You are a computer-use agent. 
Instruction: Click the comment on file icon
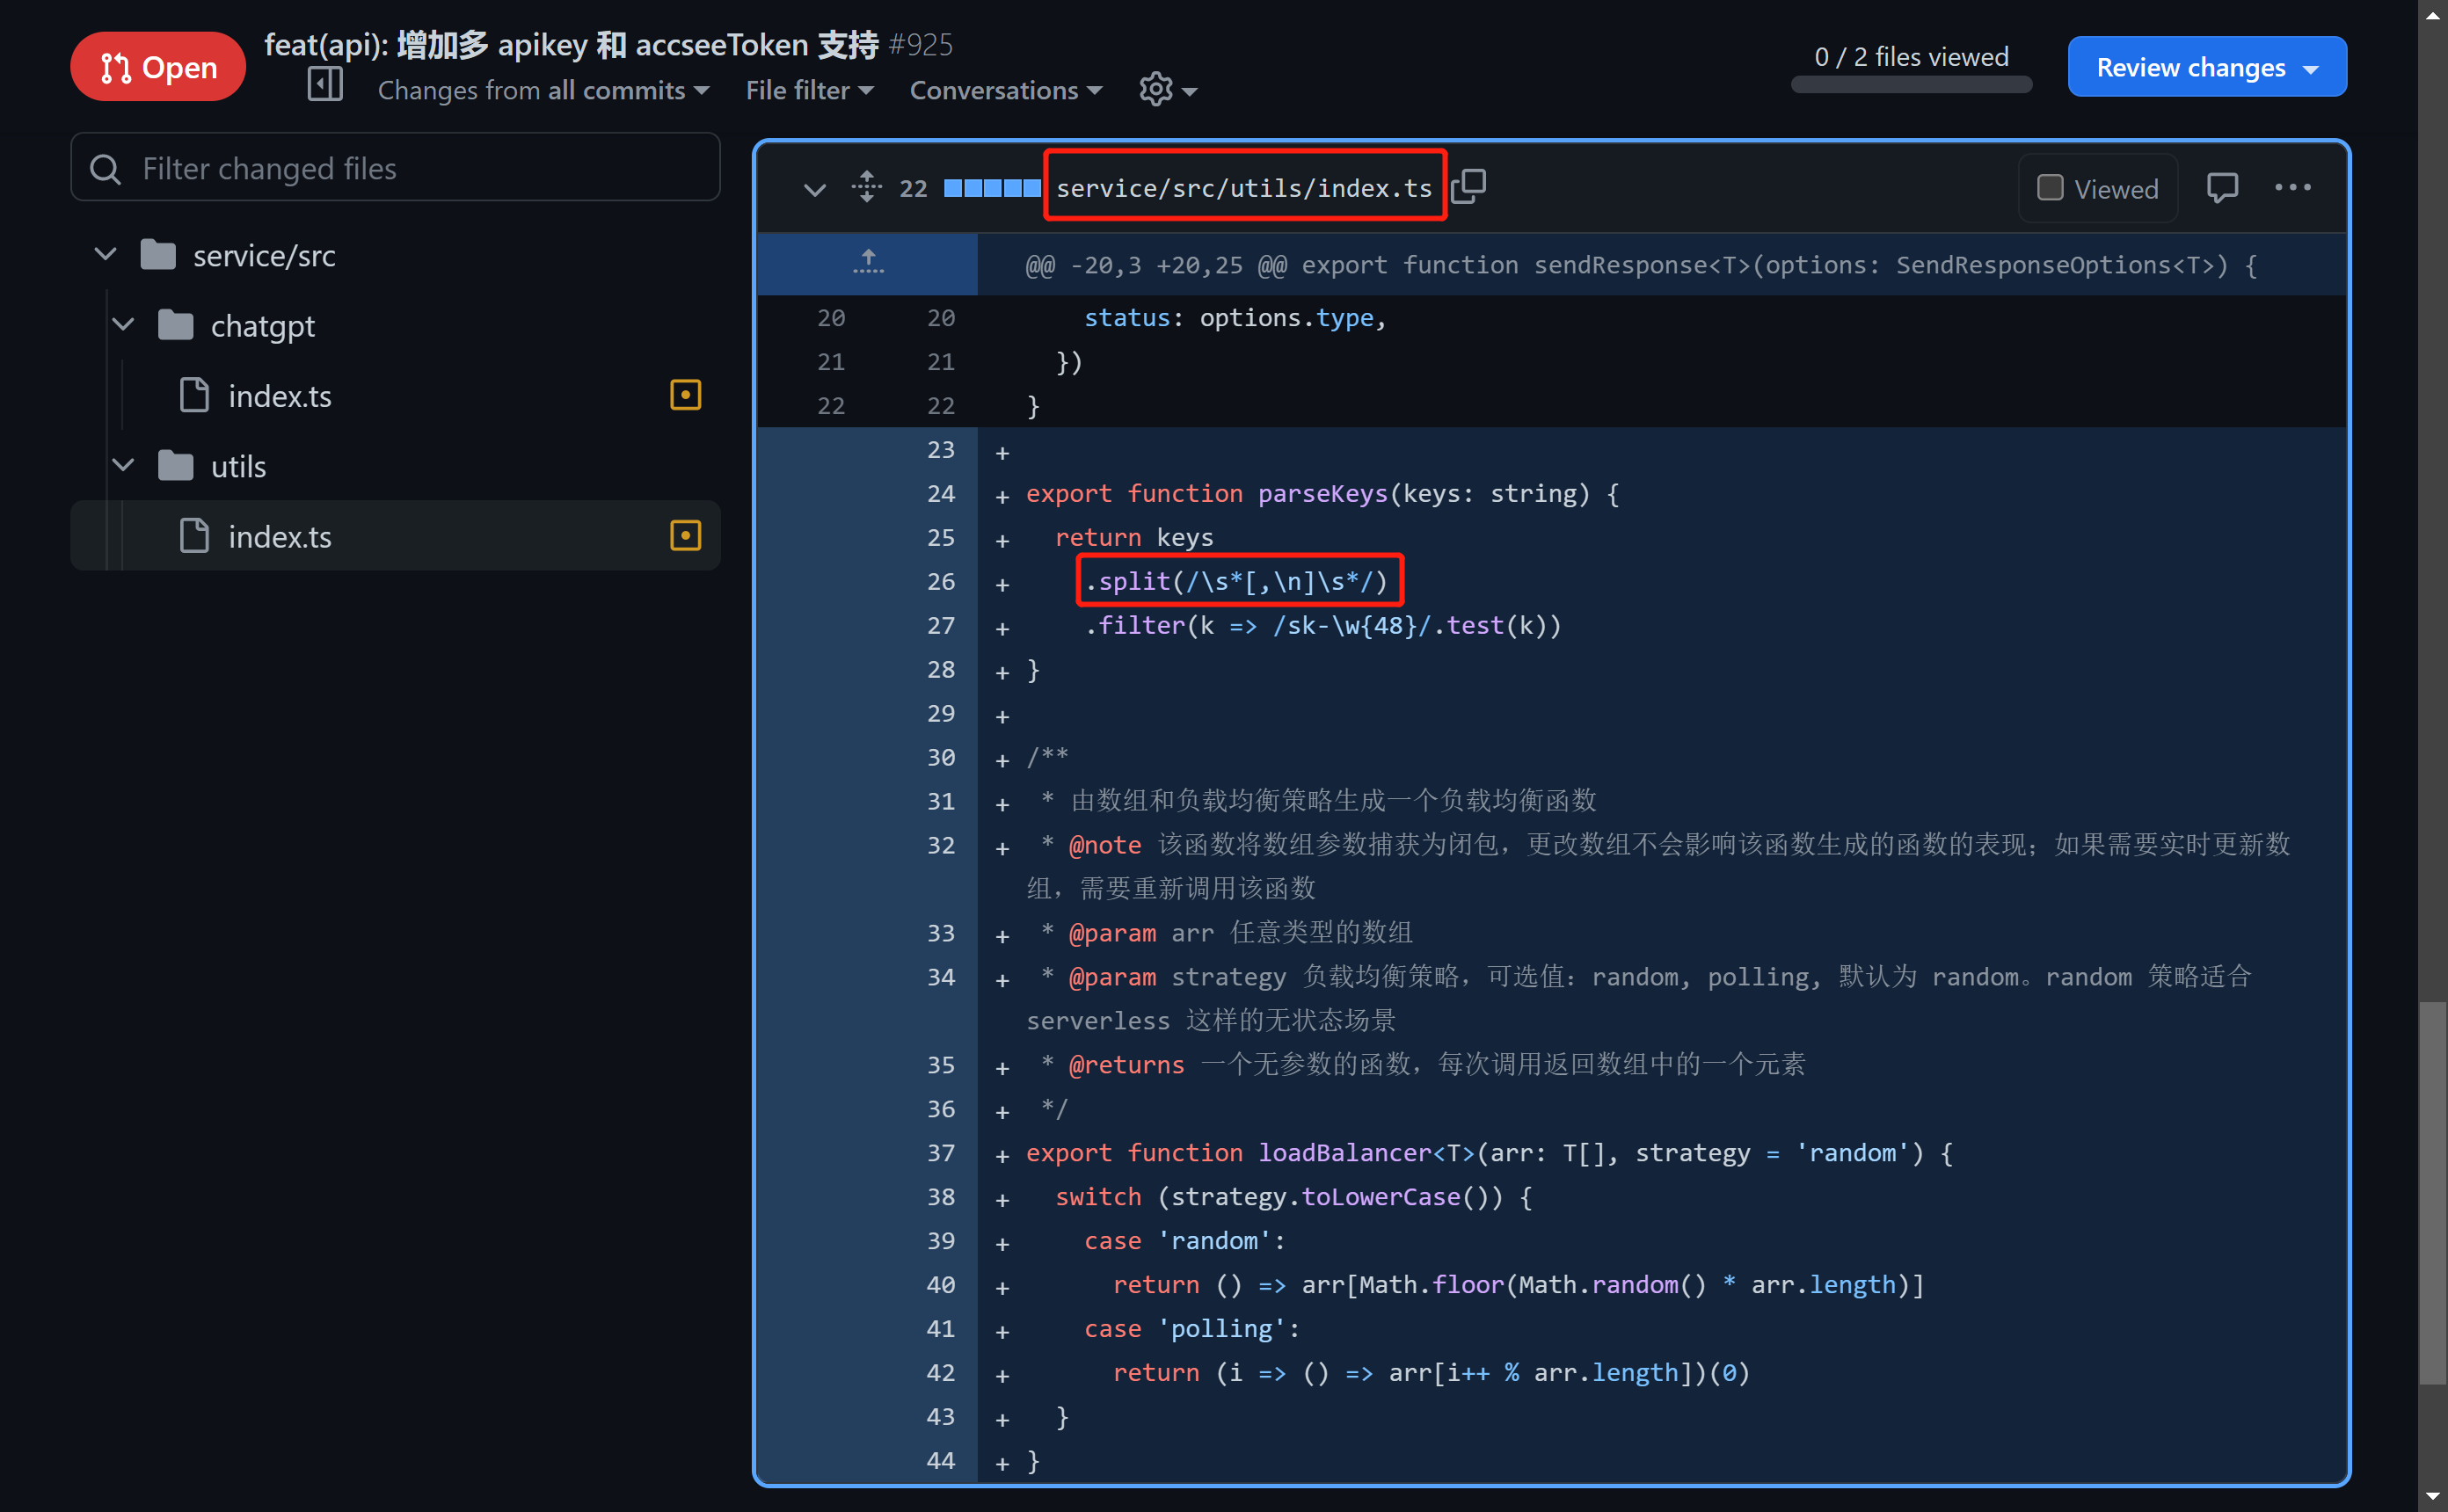pyautogui.click(x=2221, y=188)
